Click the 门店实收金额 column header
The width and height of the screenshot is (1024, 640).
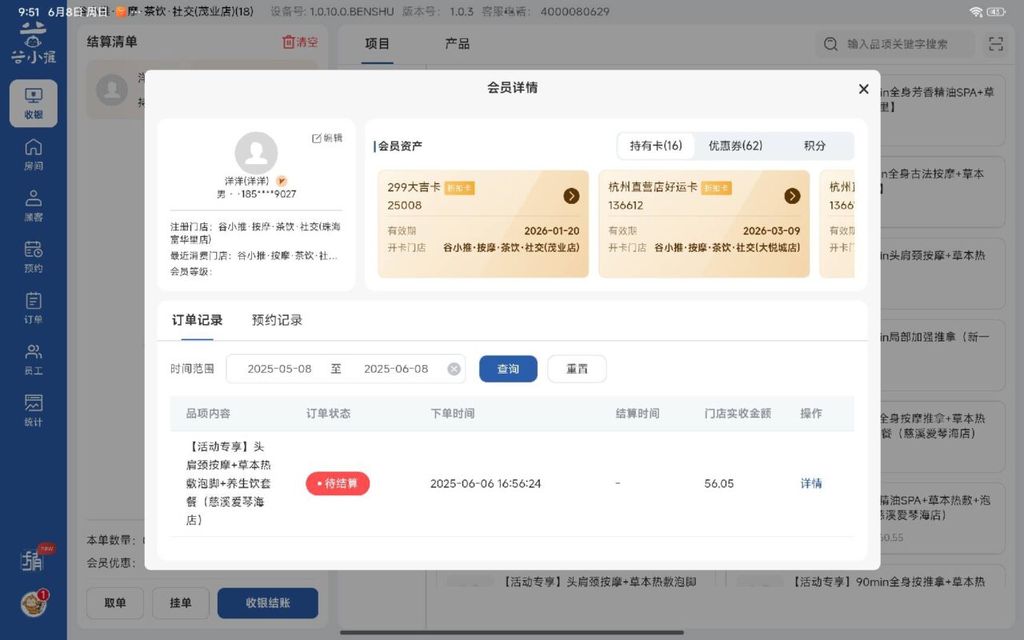pyautogui.click(x=738, y=413)
